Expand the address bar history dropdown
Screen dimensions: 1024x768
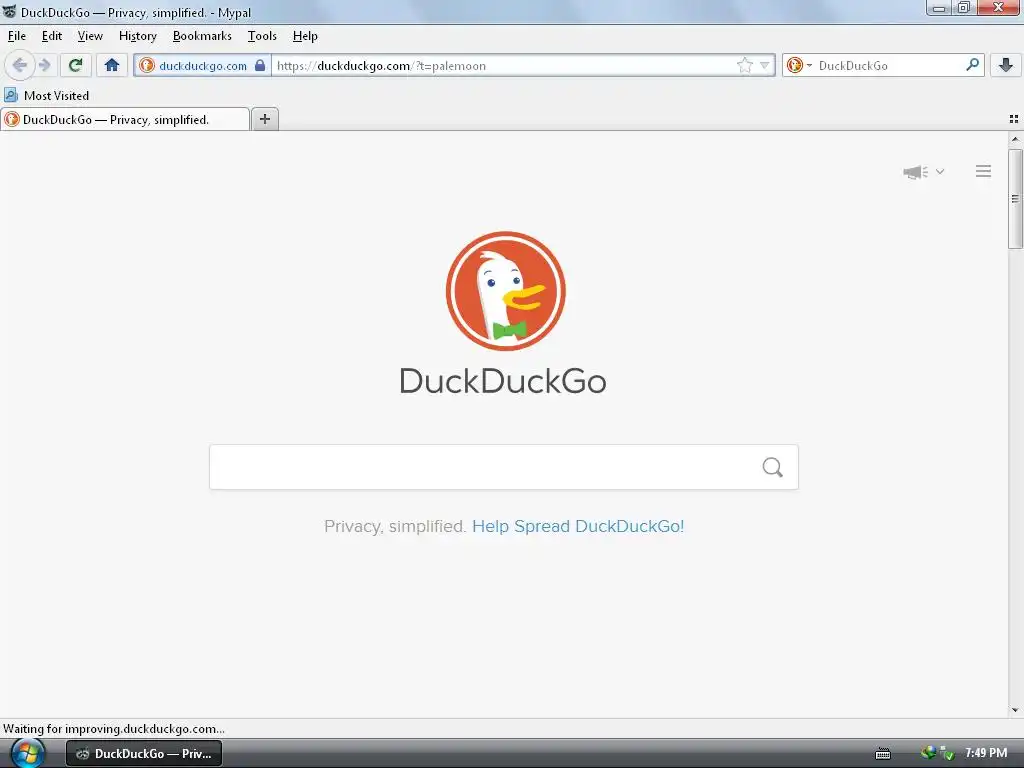765,65
